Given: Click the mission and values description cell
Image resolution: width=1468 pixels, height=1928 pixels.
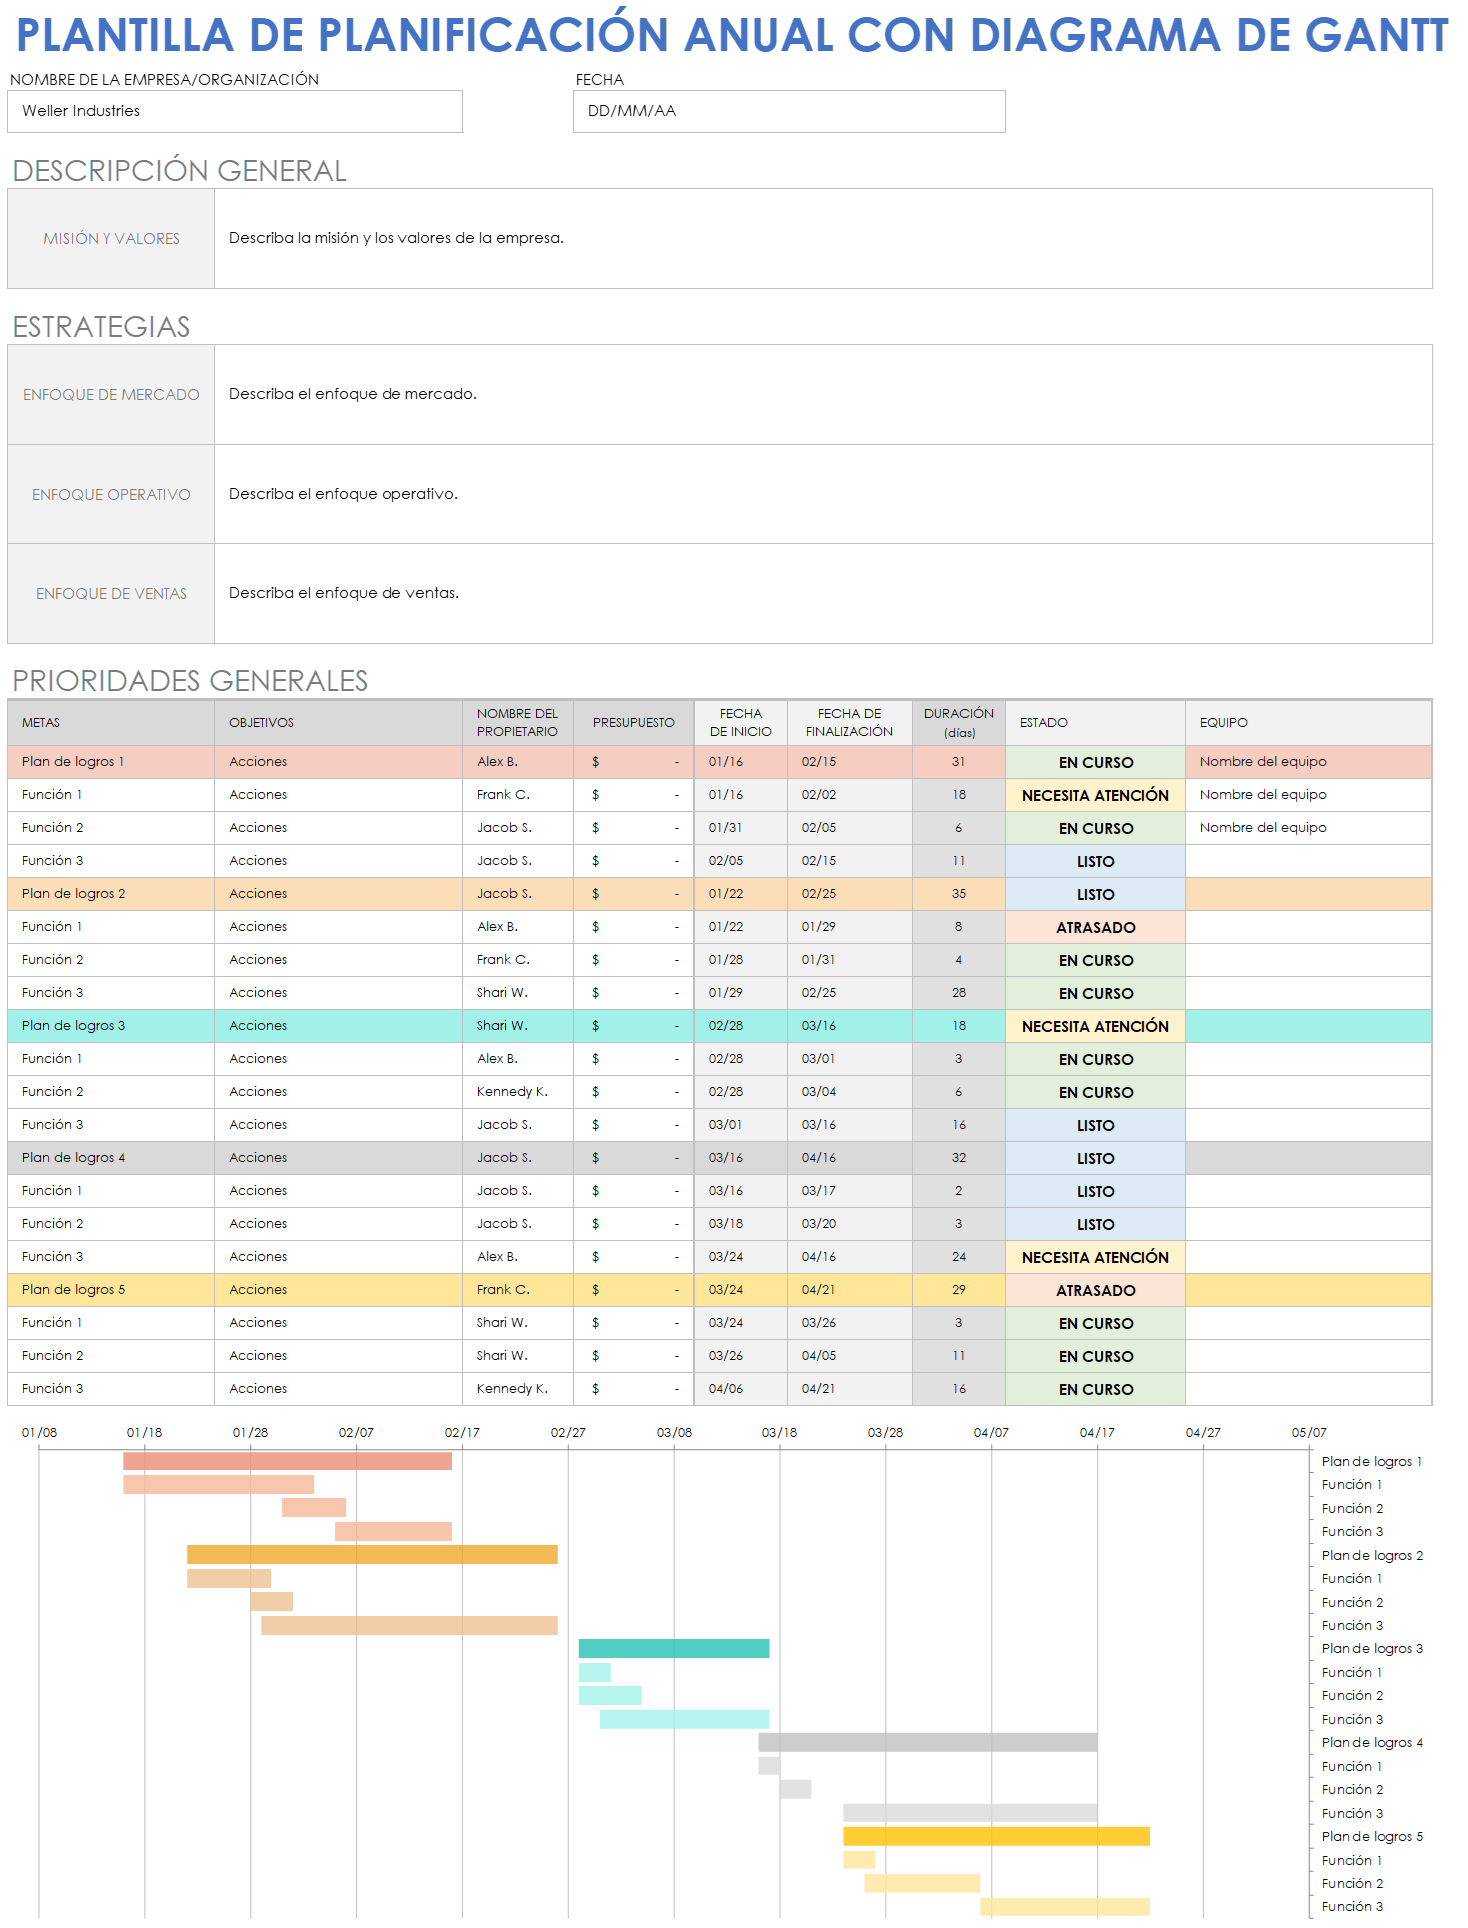Looking at the screenshot, I should click(x=822, y=238).
